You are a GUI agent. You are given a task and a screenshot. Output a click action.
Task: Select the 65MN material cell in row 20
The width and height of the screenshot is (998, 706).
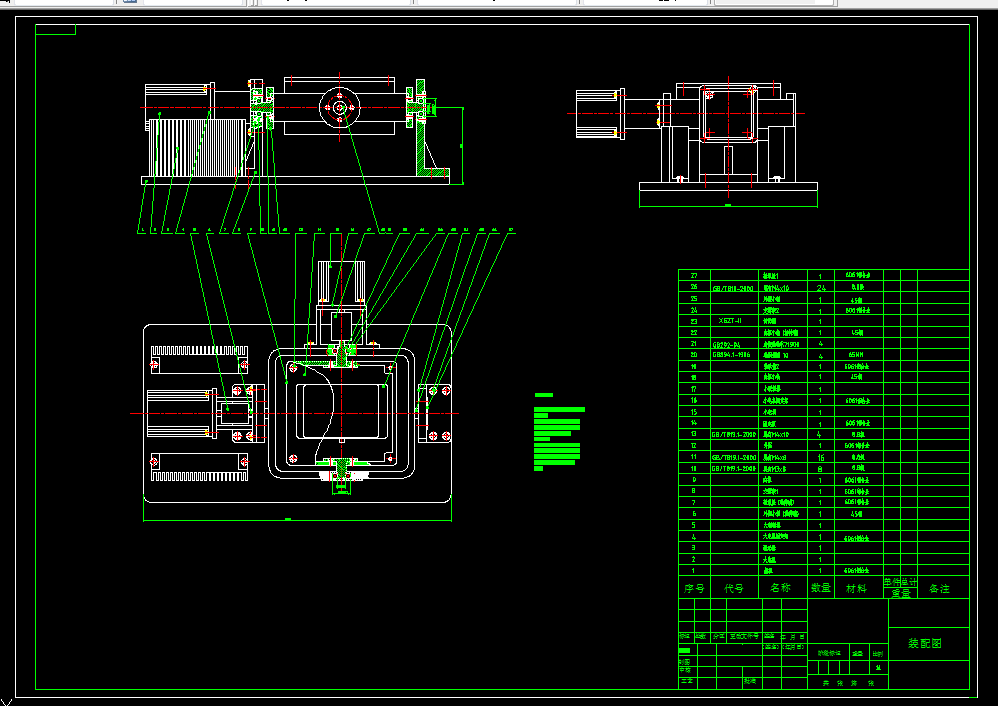(857, 355)
